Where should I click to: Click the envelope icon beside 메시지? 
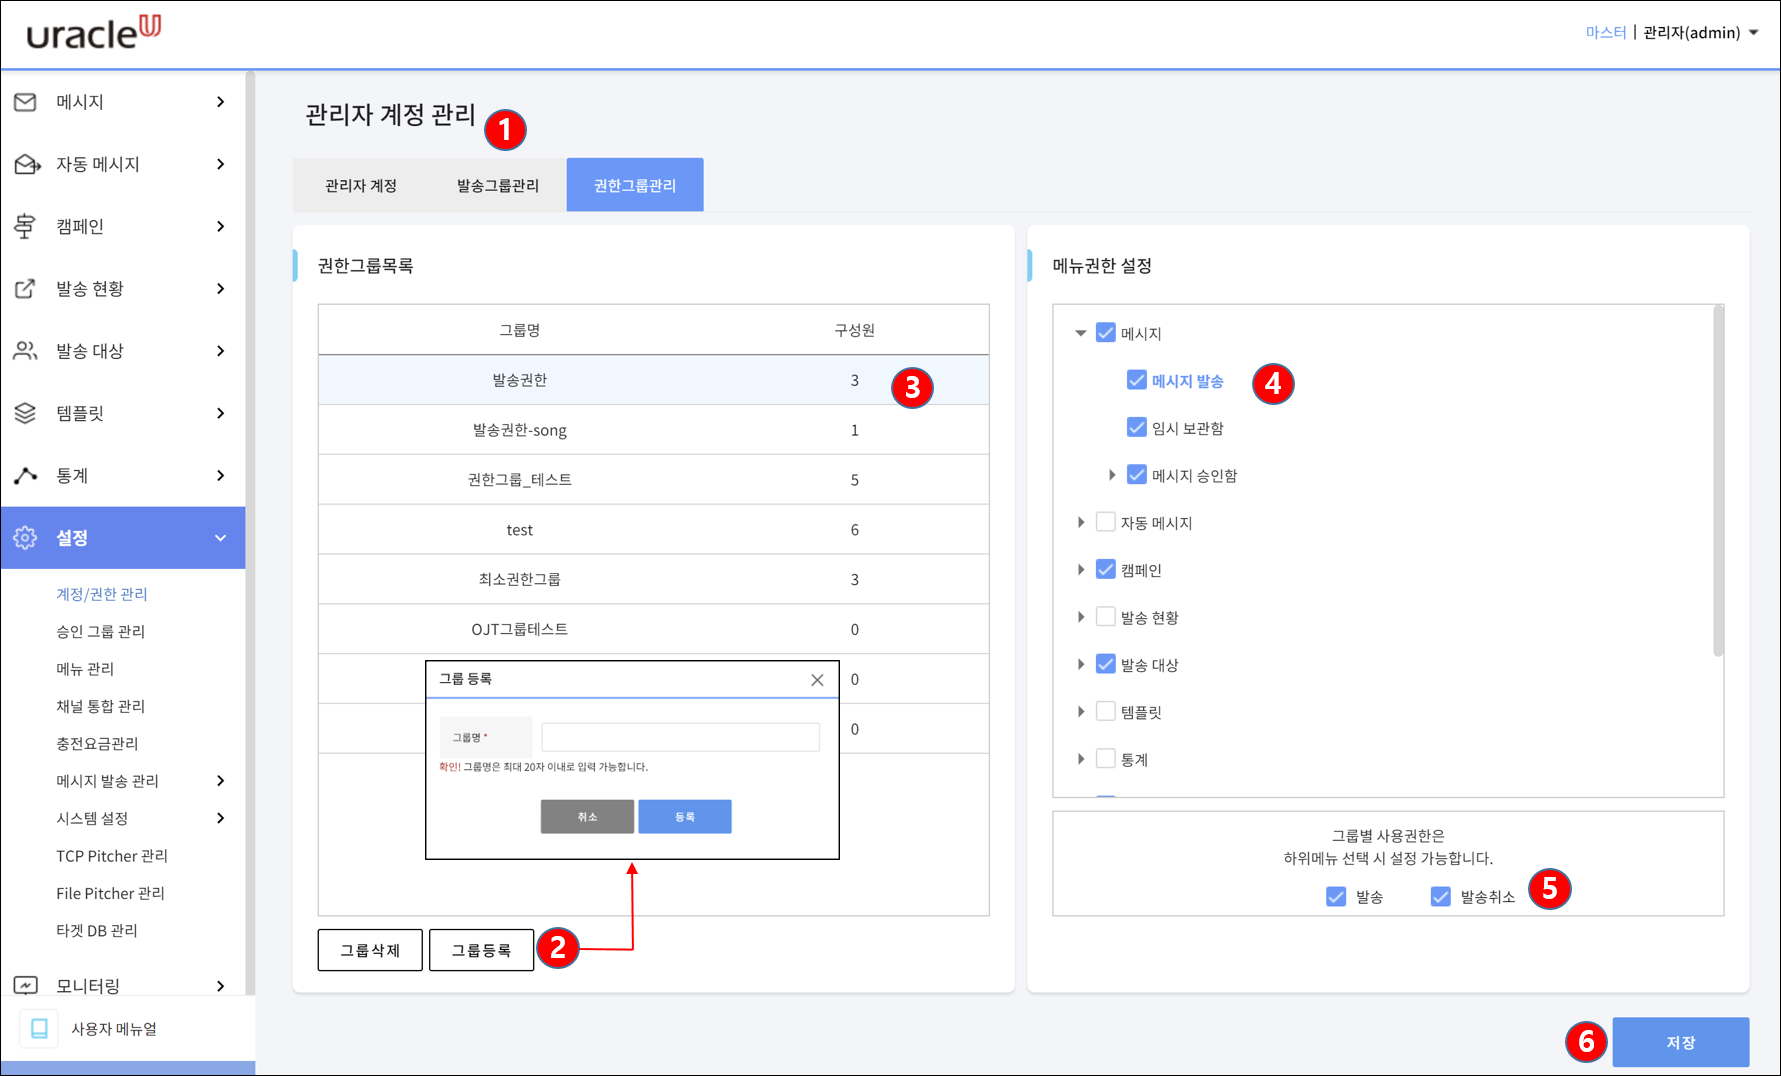tap(25, 102)
